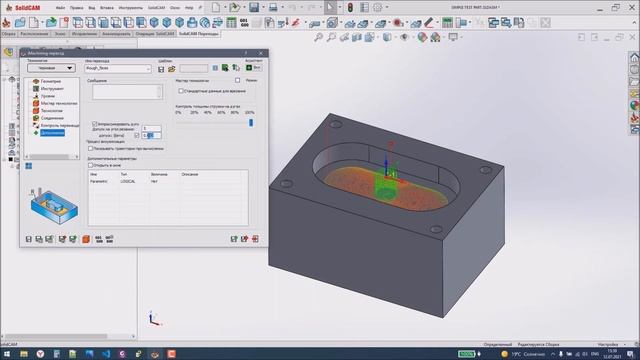Click the SolidCAM flame icon in toolbar
This screenshot has width=640, height=360.
coord(7,23)
